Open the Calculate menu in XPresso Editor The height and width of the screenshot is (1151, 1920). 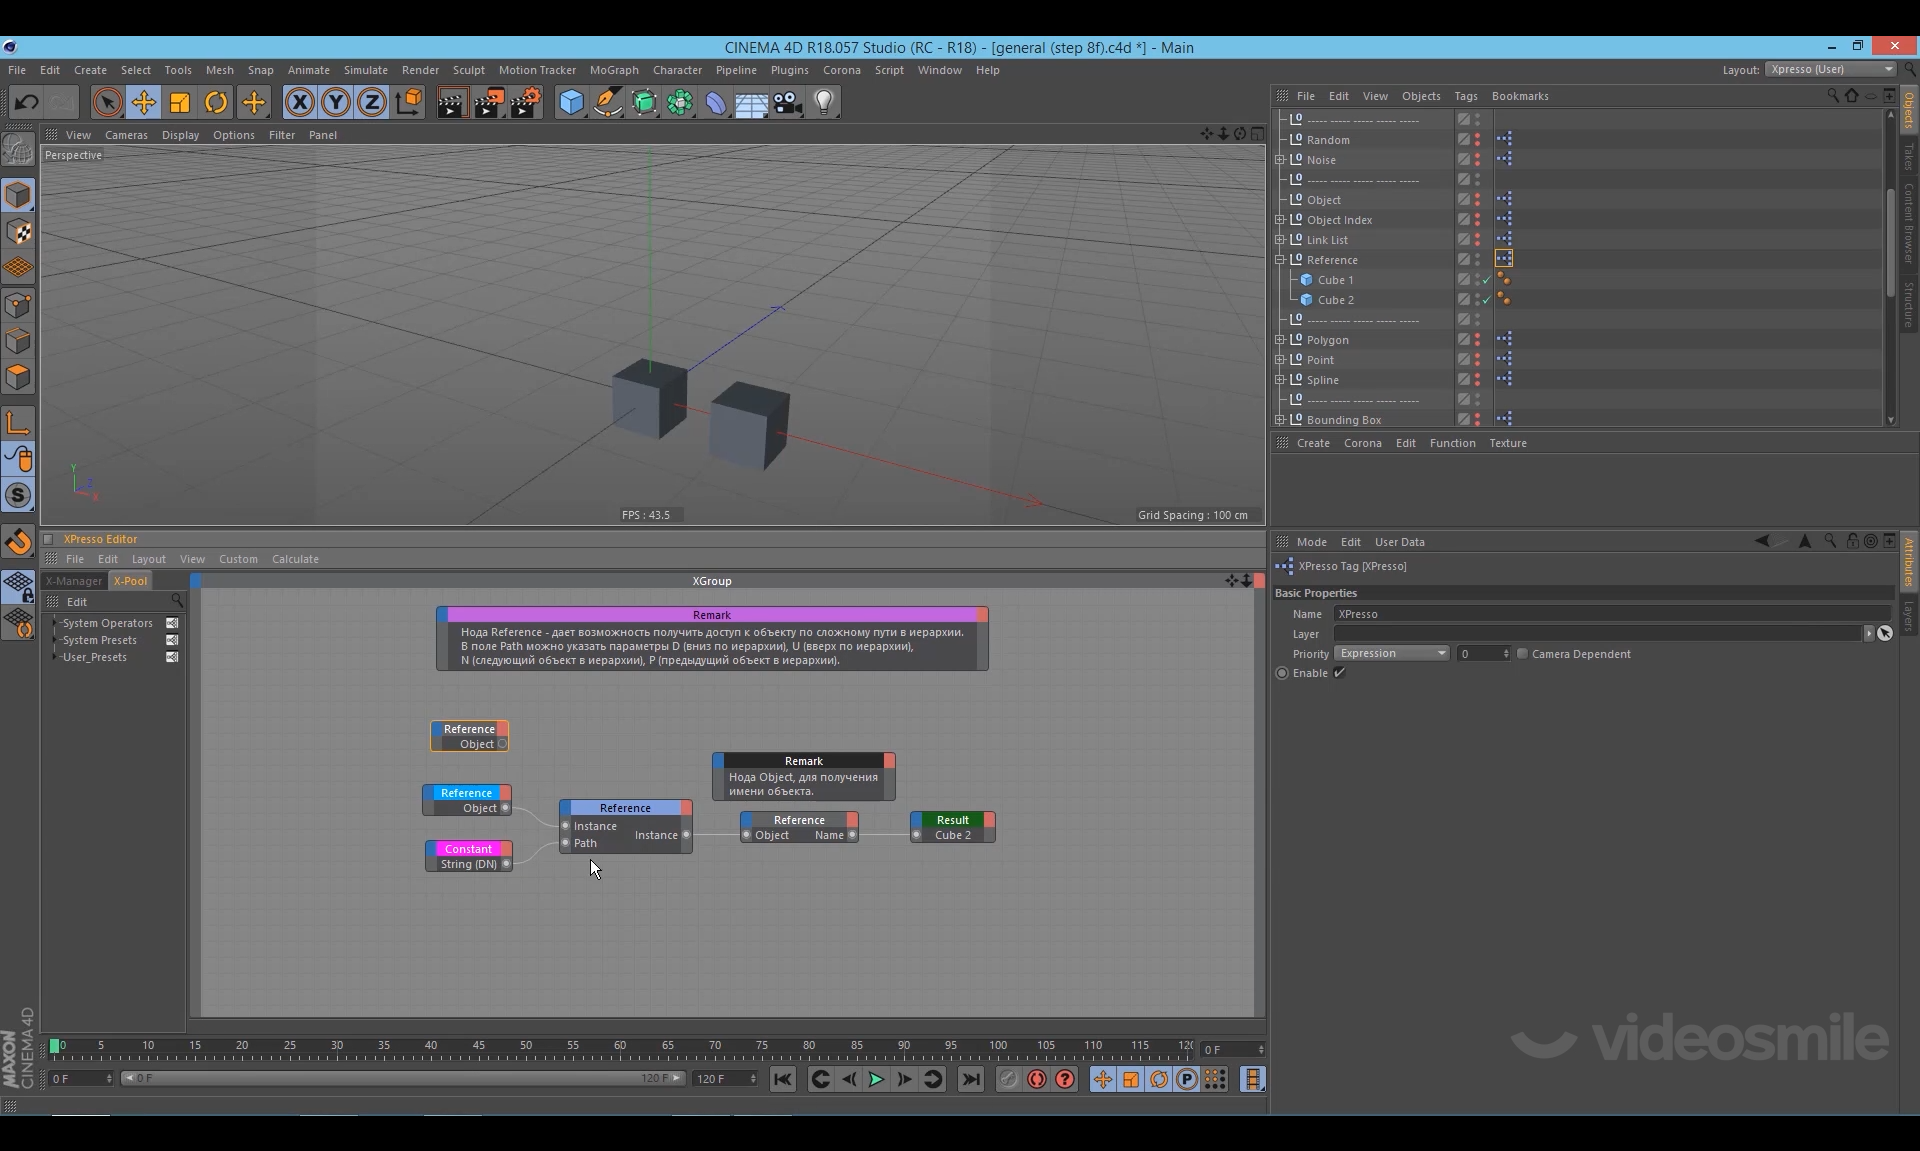295,559
